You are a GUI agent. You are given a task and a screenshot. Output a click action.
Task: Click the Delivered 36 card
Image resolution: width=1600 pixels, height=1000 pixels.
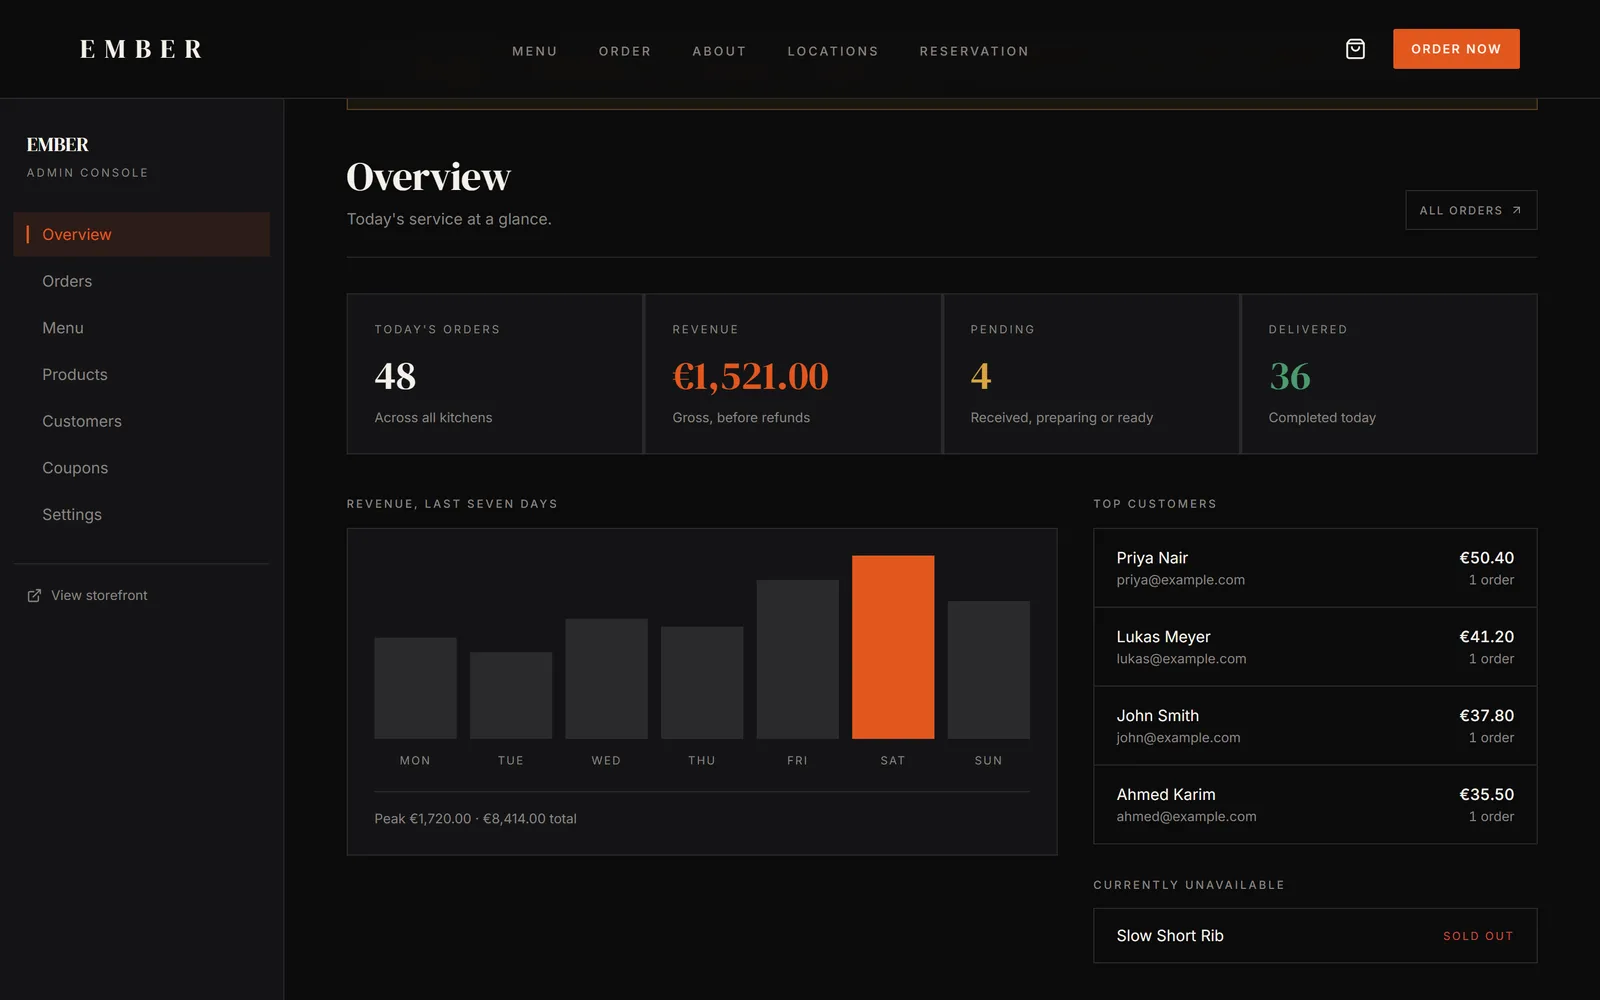pyautogui.click(x=1389, y=374)
